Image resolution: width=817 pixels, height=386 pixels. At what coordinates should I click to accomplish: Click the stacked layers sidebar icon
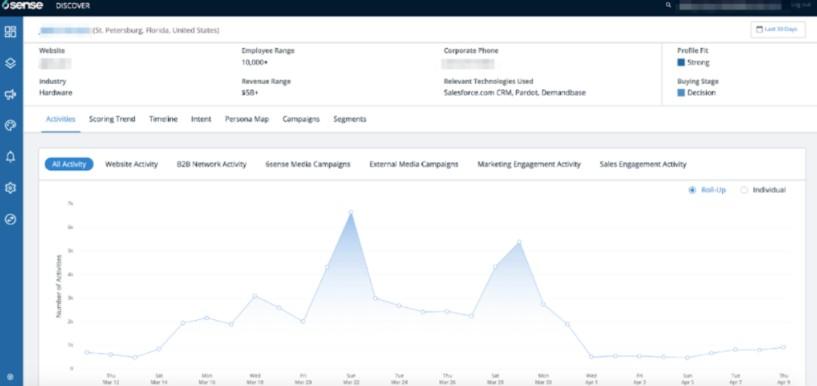10,63
